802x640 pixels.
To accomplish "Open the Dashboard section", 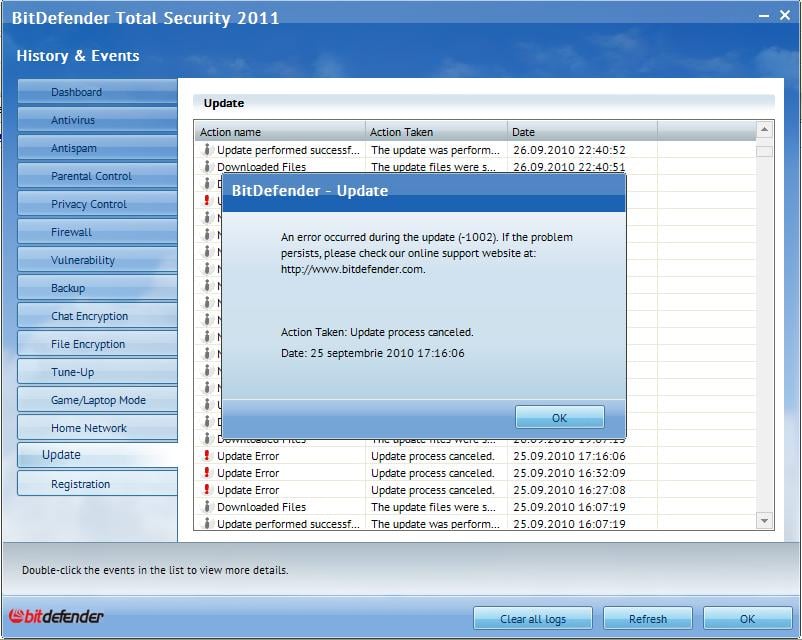I will pos(97,92).
